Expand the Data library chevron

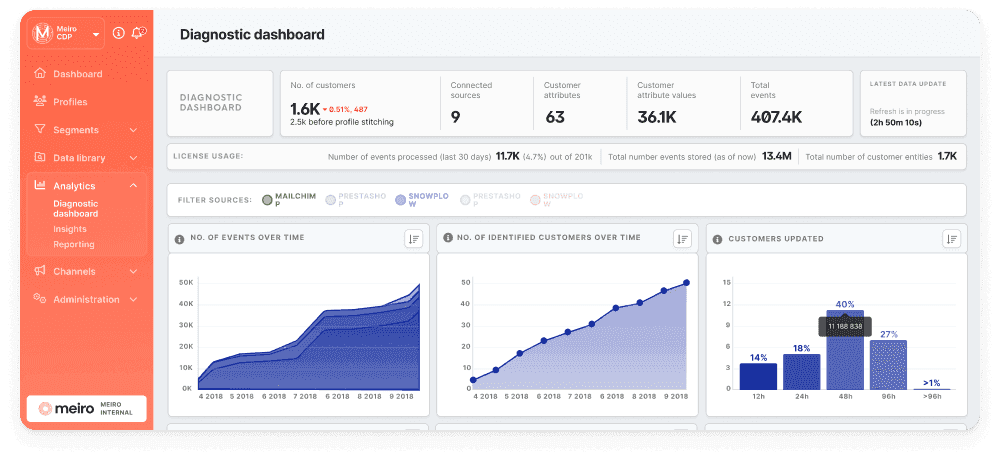point(133,158)
